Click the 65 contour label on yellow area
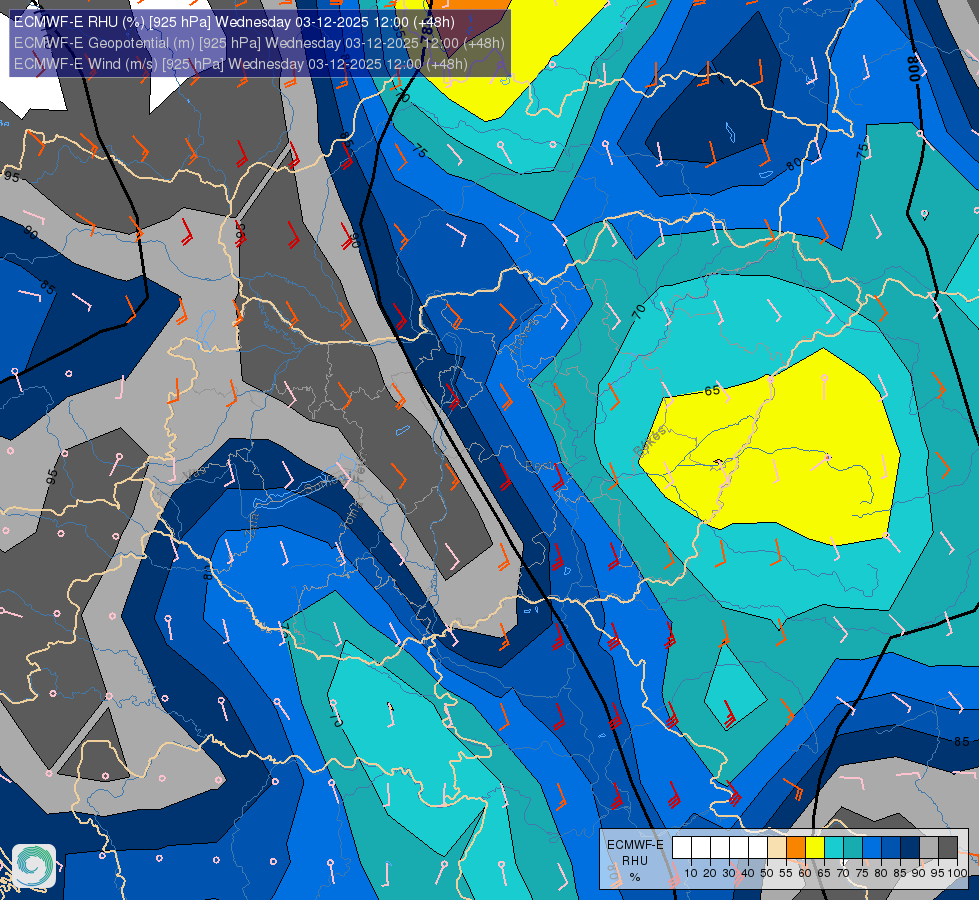This screenshot has height=900, width=979. point(712,391)
